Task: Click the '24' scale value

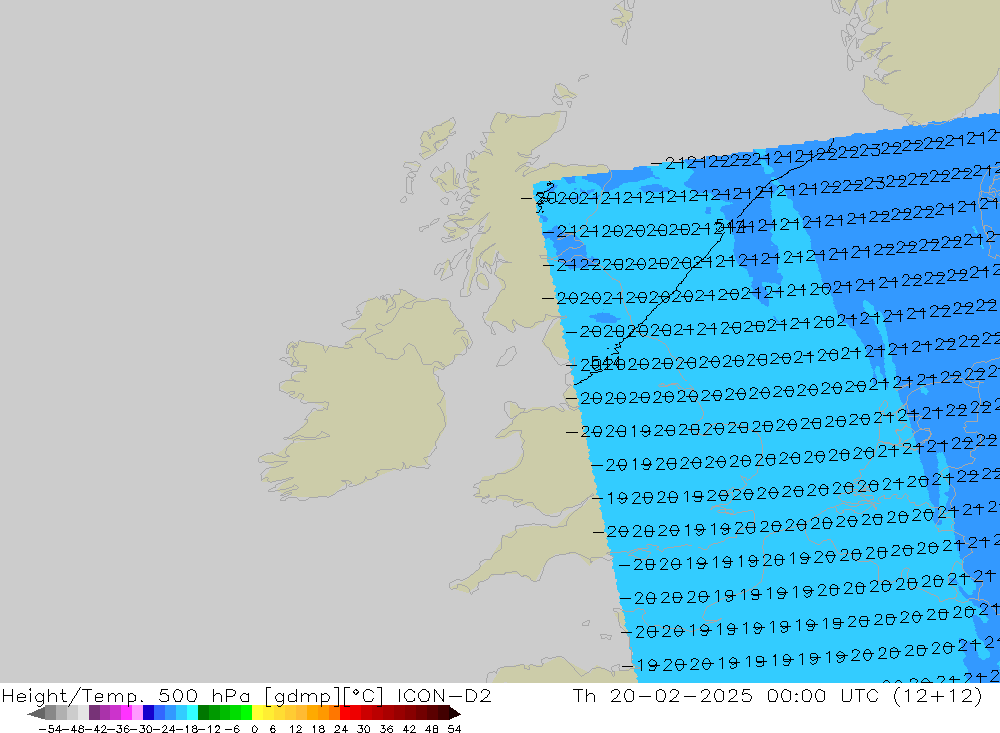Action: tap(341, 729)
